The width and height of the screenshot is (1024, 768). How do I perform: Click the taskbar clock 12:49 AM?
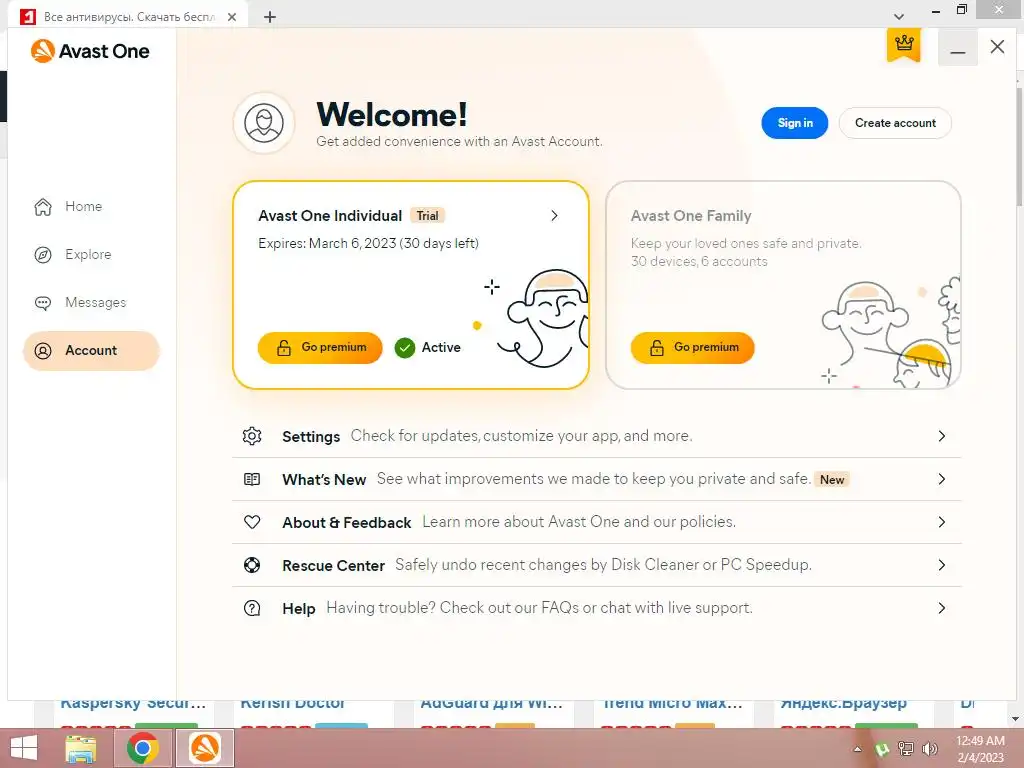pyautogui.click(x=980, y=741)
